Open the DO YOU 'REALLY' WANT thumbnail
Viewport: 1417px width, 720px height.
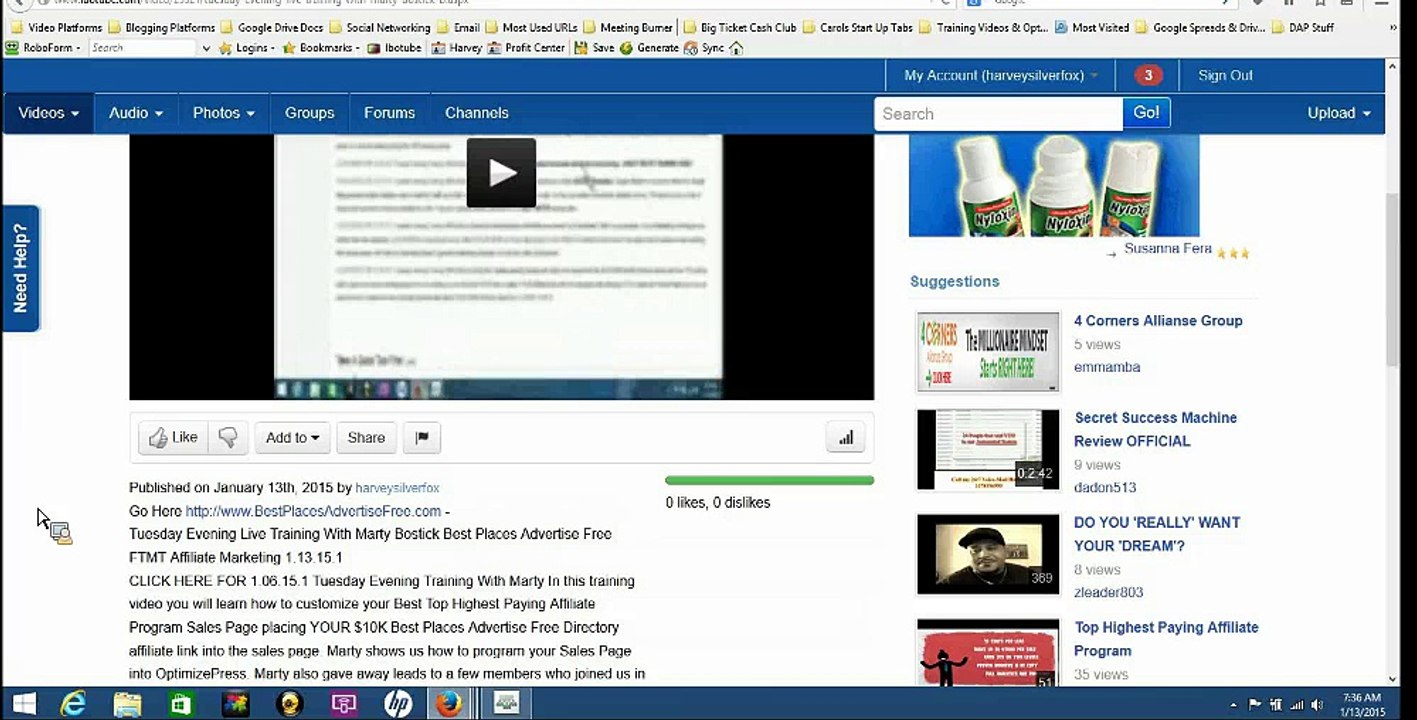tap(988, 554)
